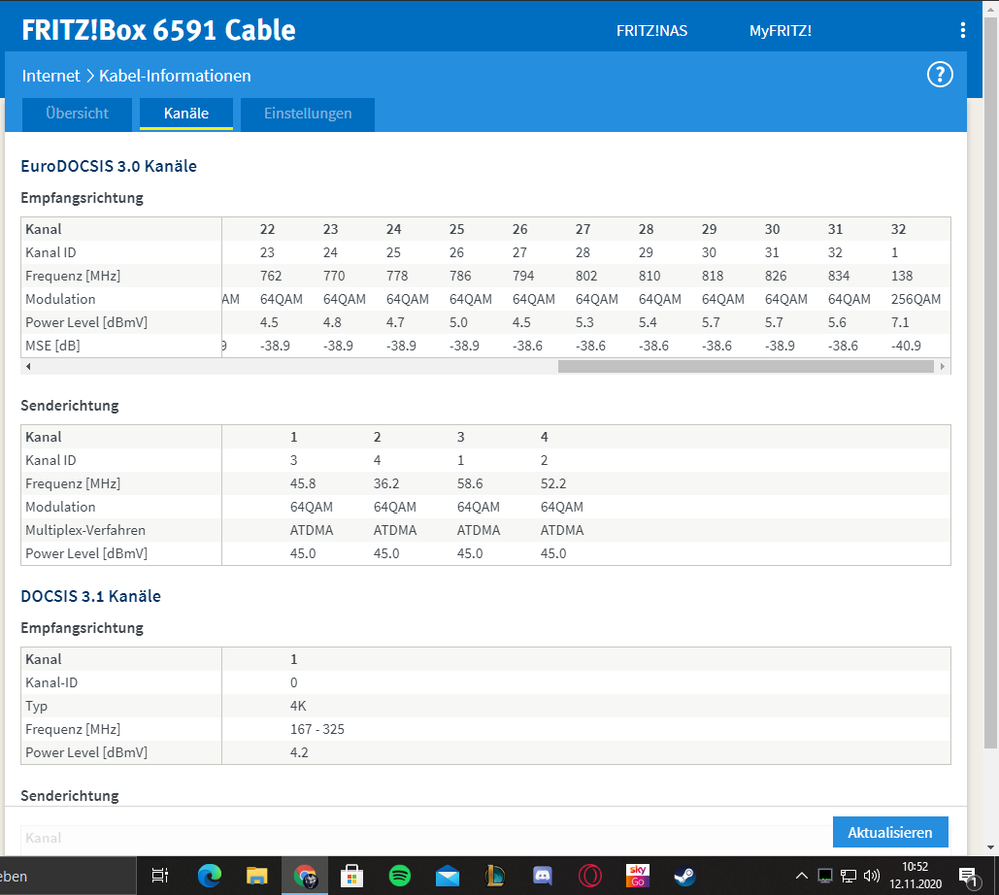Screen dimensions: 999x895
Task: Click power level 5.3 of channel 27
Action: pos(584,322)
